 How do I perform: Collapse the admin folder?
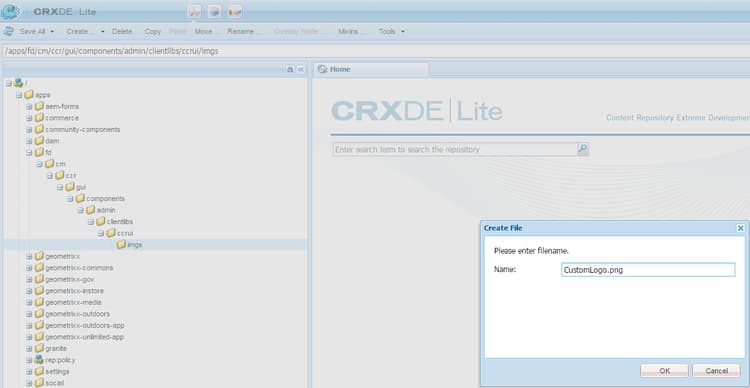pos(80,210)
